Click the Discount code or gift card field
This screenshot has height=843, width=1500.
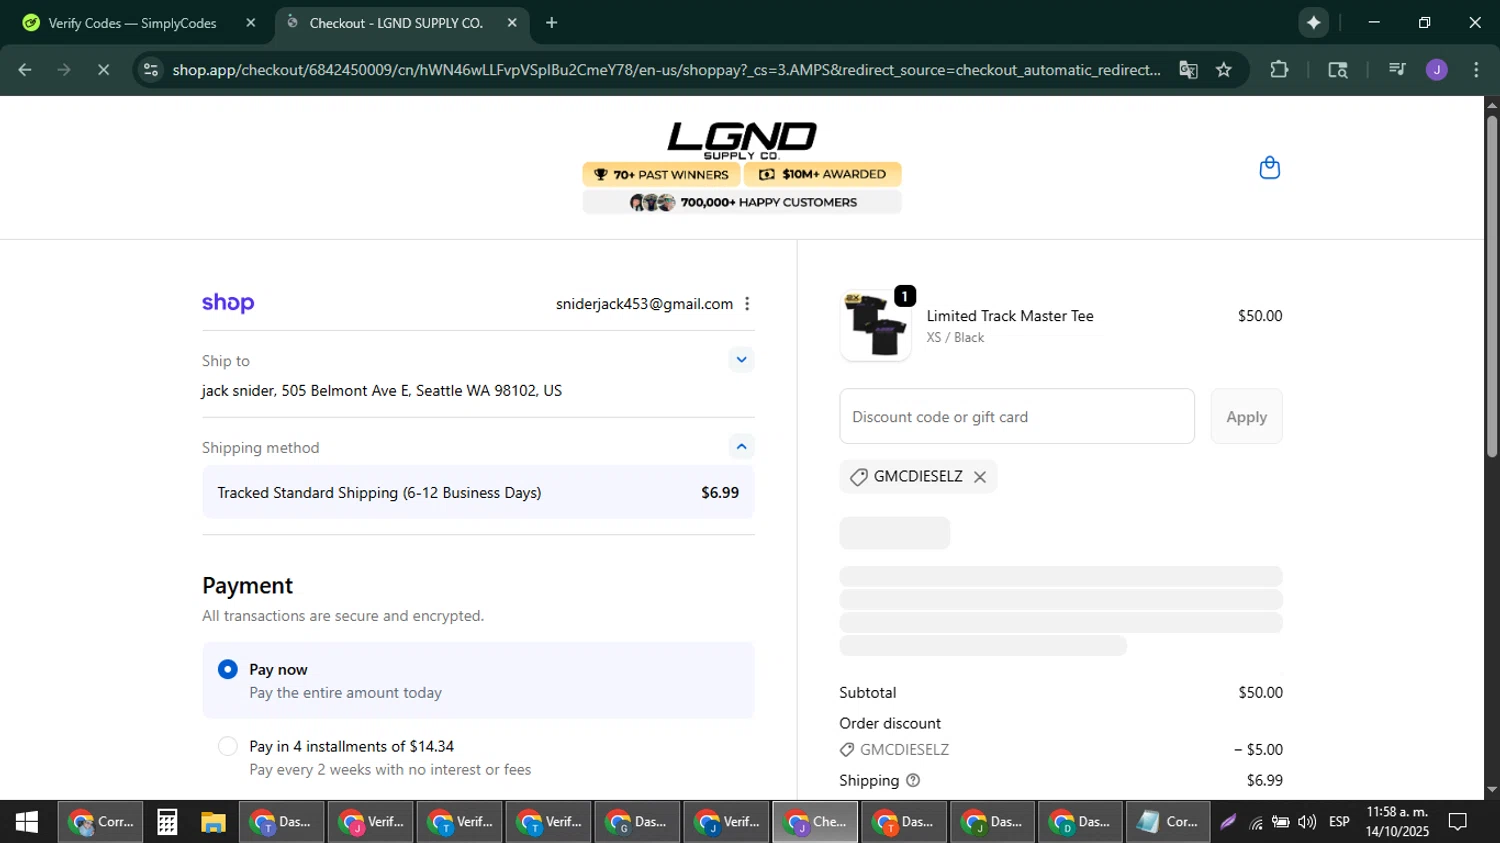coord(1017,417)
